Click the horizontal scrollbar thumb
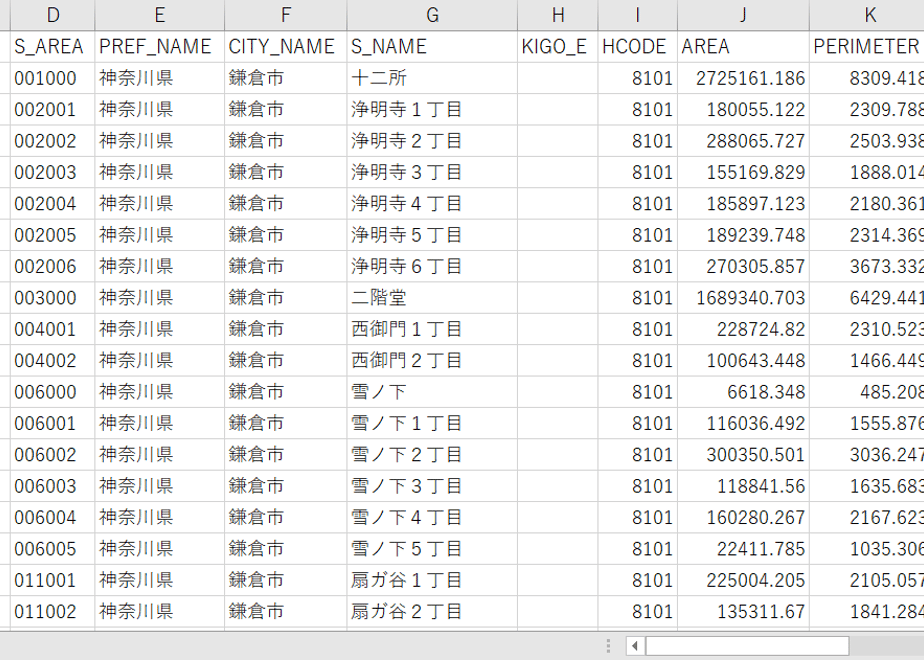Screen dimensions: 924x660 click(x=747, y=646)
